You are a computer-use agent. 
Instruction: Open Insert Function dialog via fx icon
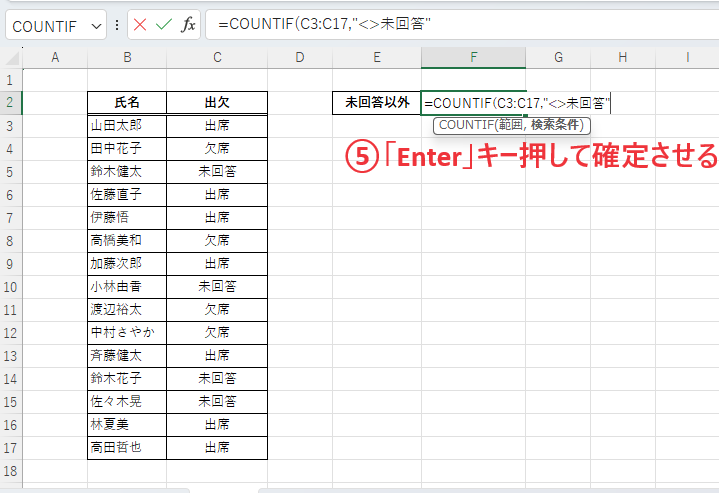coord(188,25)
